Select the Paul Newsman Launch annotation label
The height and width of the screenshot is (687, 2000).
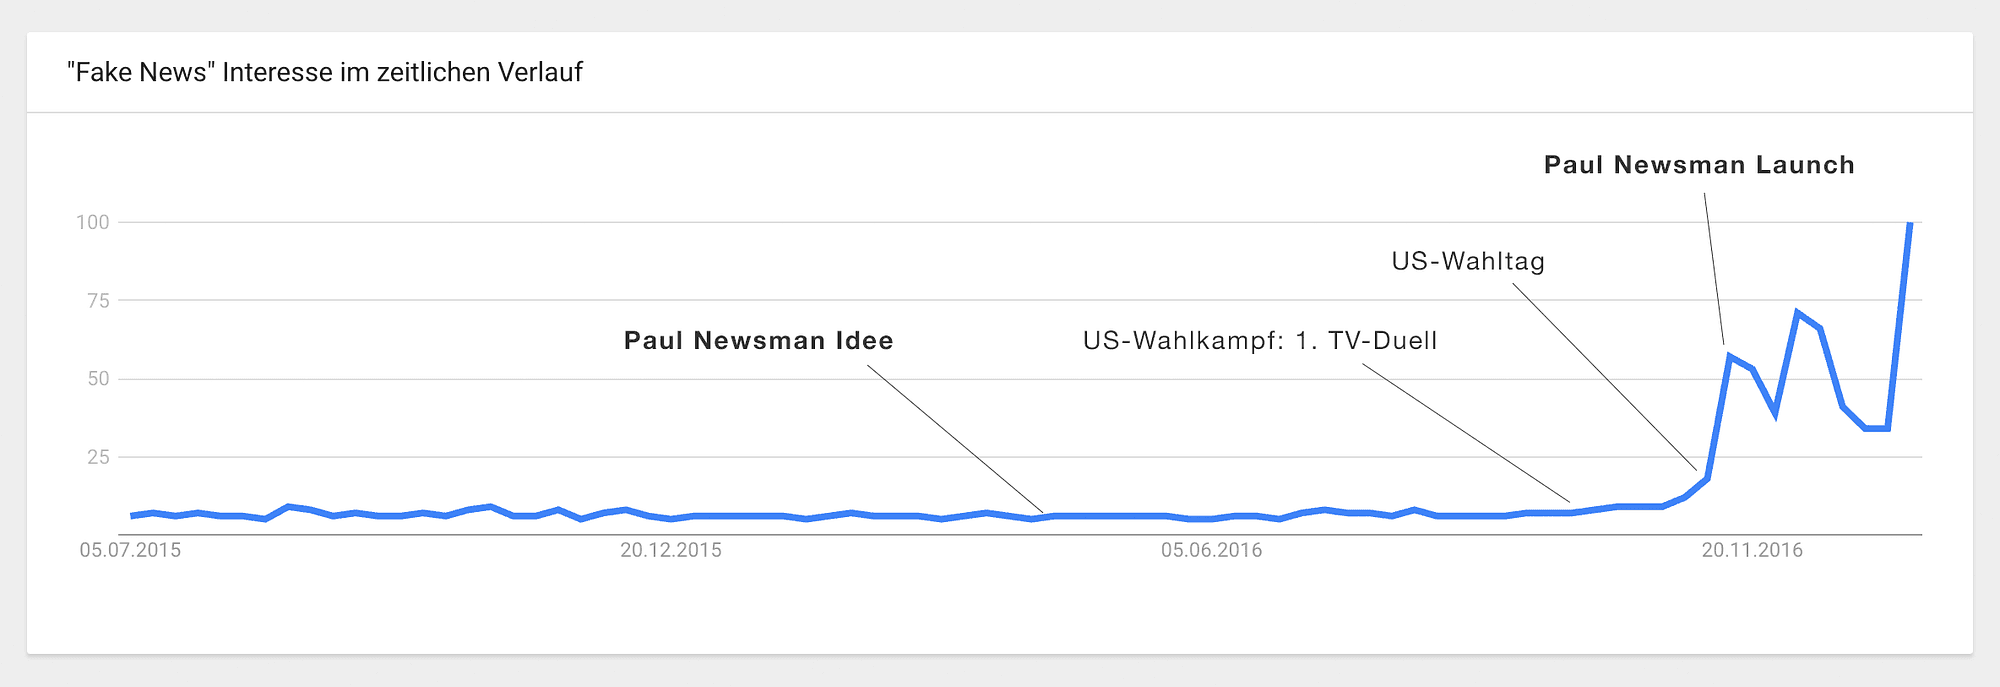pos(1699,165)
